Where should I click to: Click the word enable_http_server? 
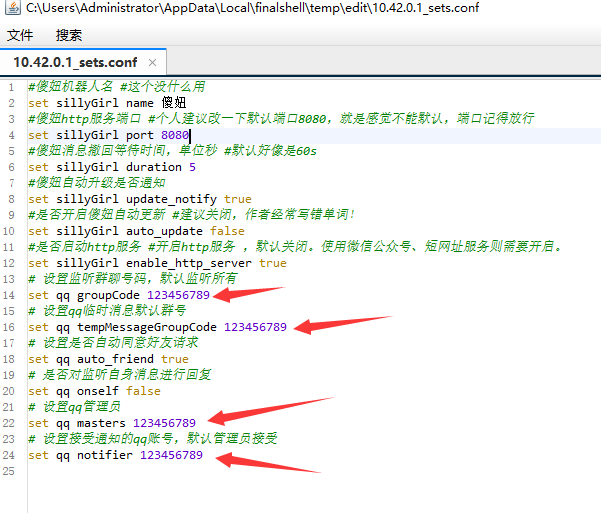[189, 263]
